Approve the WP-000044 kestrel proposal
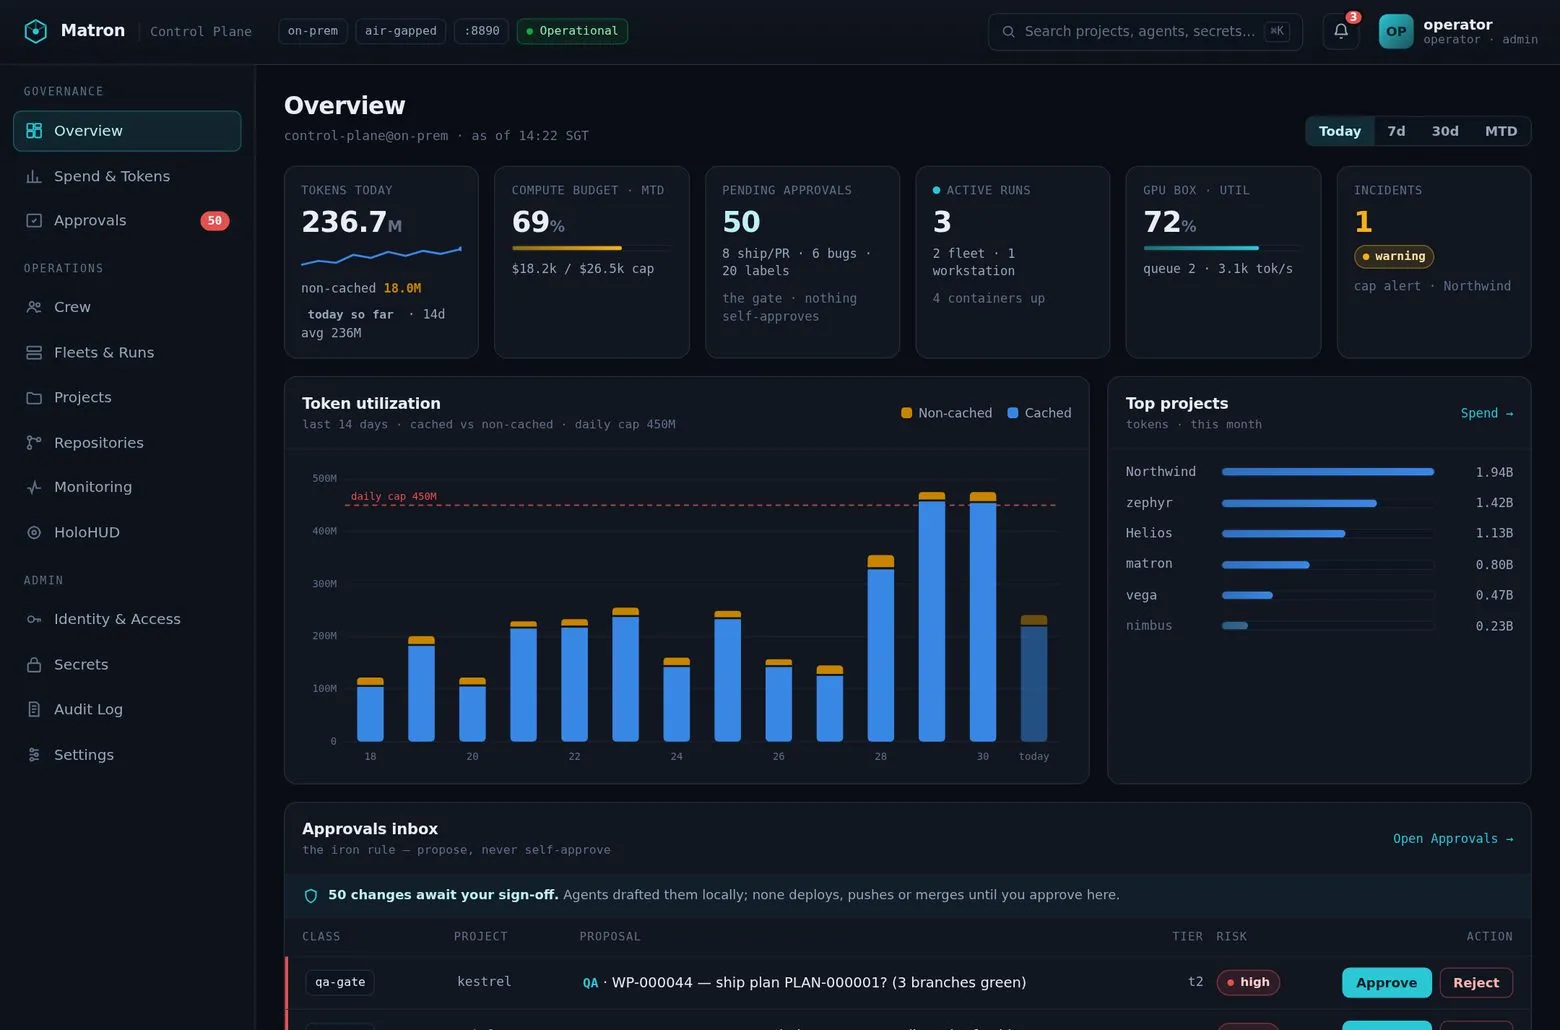This screenshot has height=1030, width=1560. [1386, 983]
